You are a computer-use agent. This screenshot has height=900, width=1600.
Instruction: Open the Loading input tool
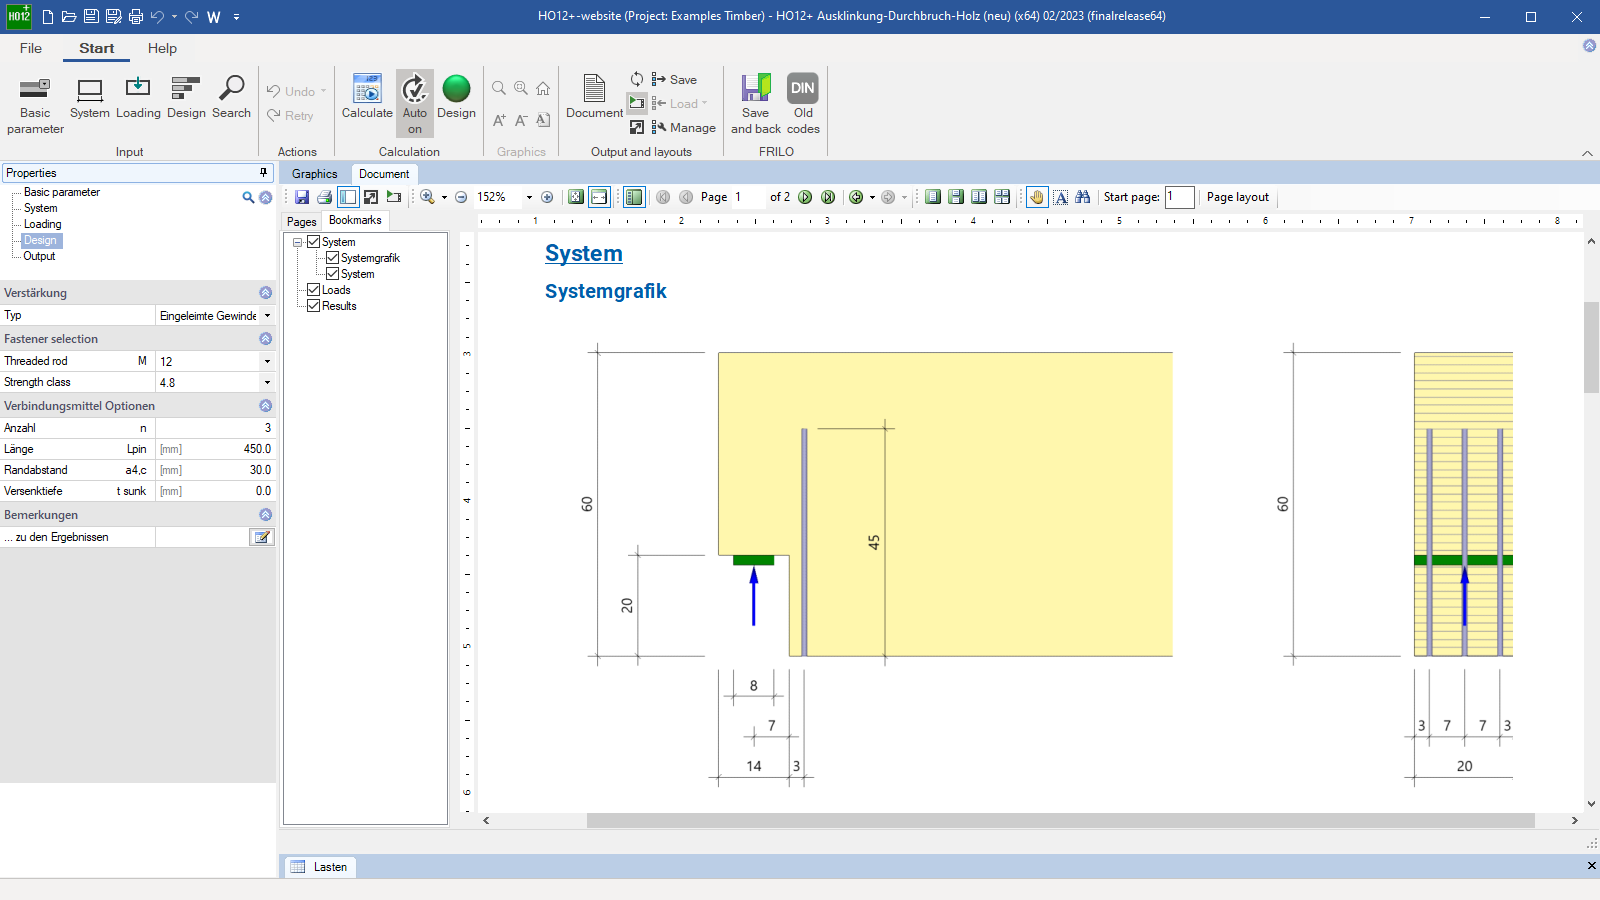coord(138,98)
